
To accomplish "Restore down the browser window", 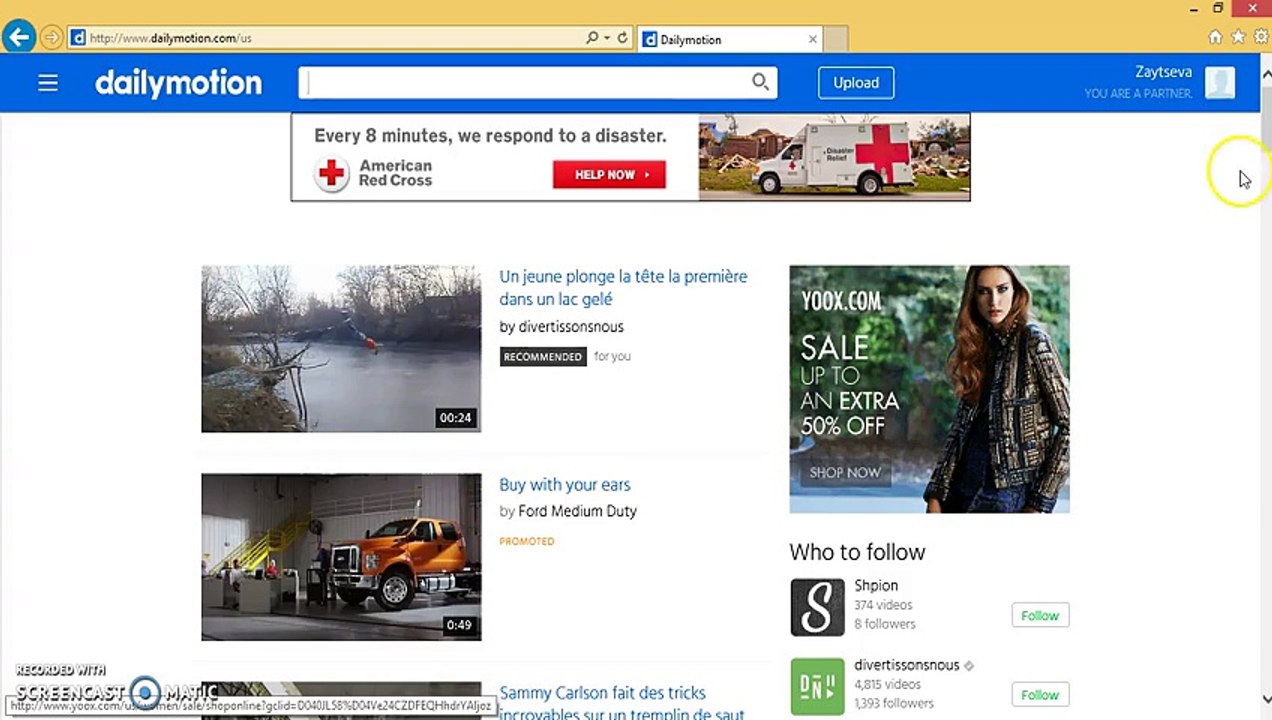I will point(1218,9).
